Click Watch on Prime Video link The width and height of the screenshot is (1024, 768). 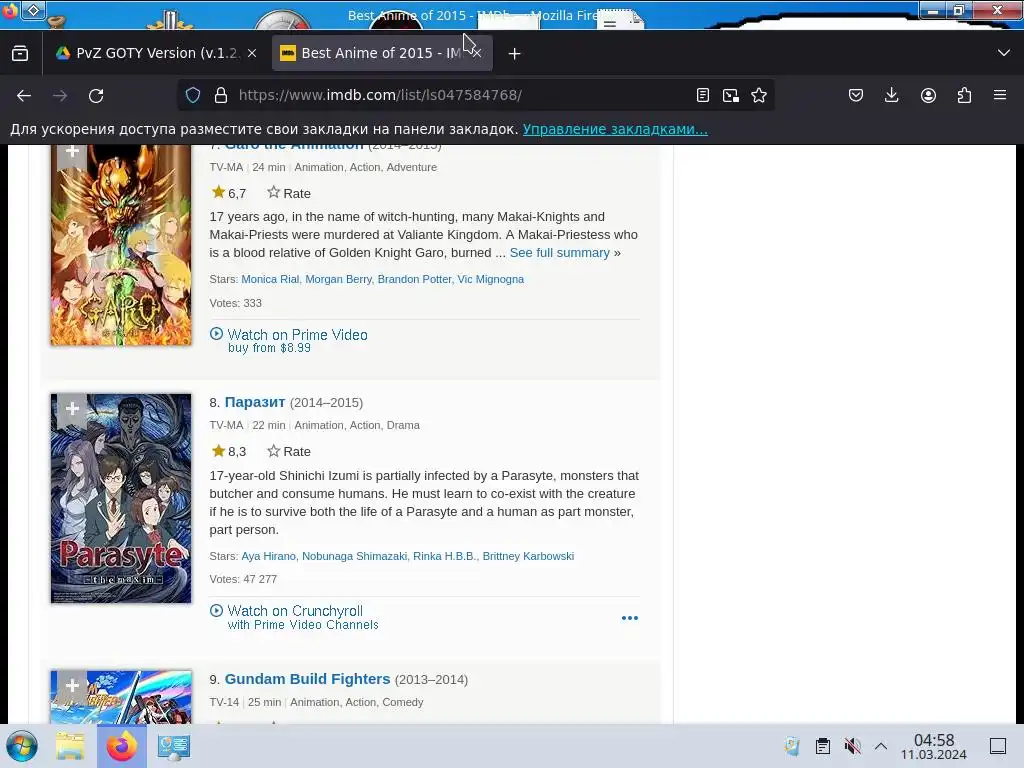(297, 335)
